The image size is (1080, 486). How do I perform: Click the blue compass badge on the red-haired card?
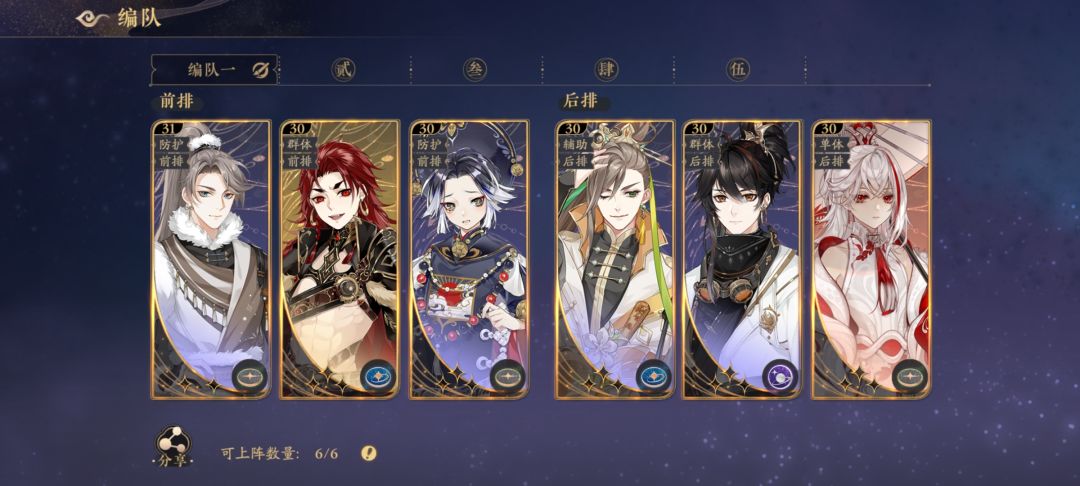click(378, 377)
